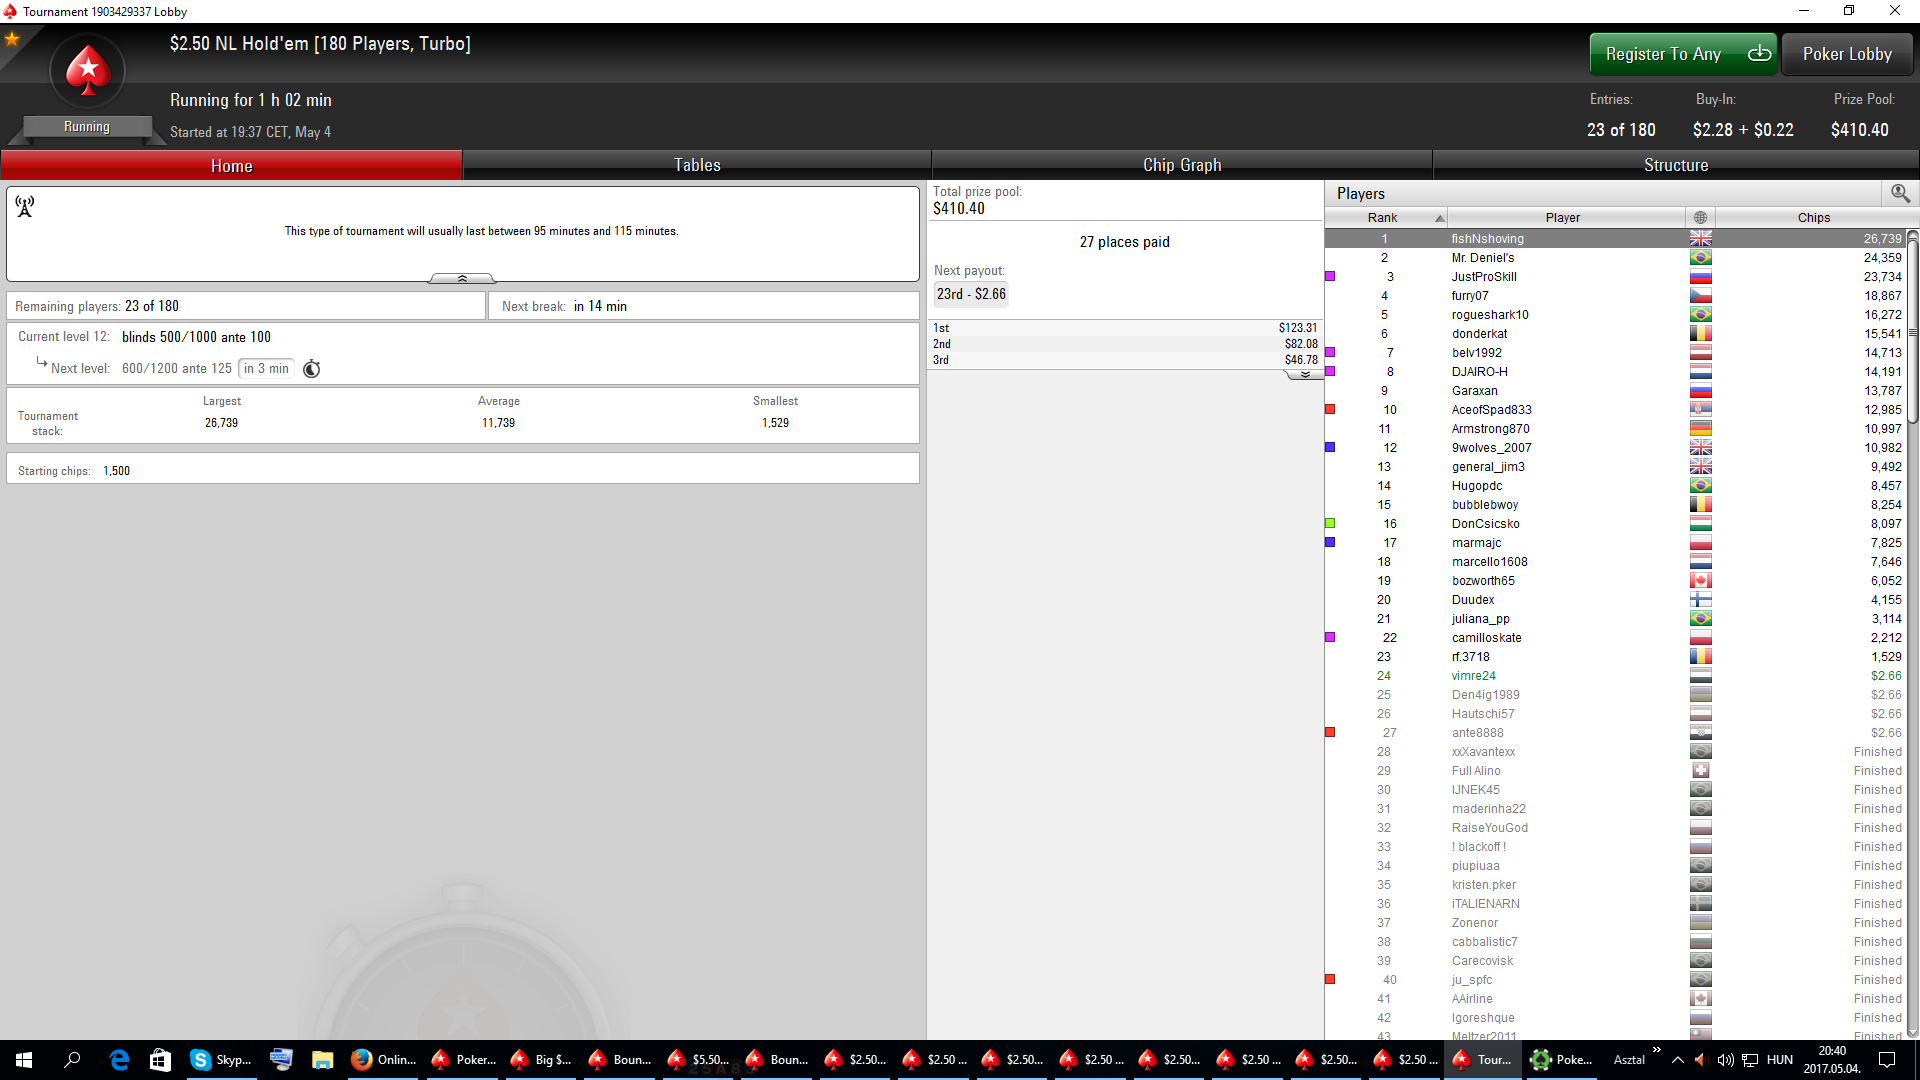Switch to the Tables tab
This screenshot has height=1080, width=1920.
697,165
